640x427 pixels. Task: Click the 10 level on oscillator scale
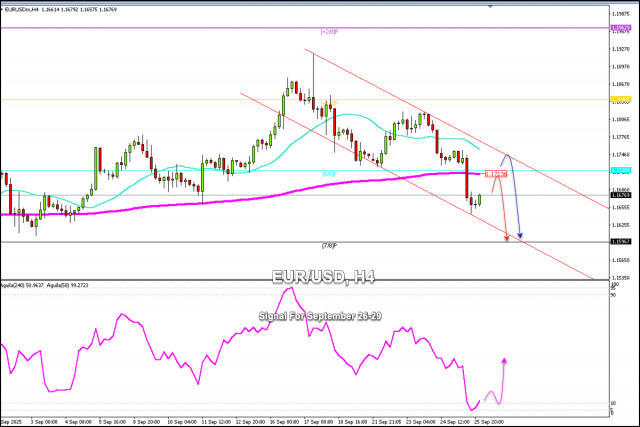pos(613,403)
